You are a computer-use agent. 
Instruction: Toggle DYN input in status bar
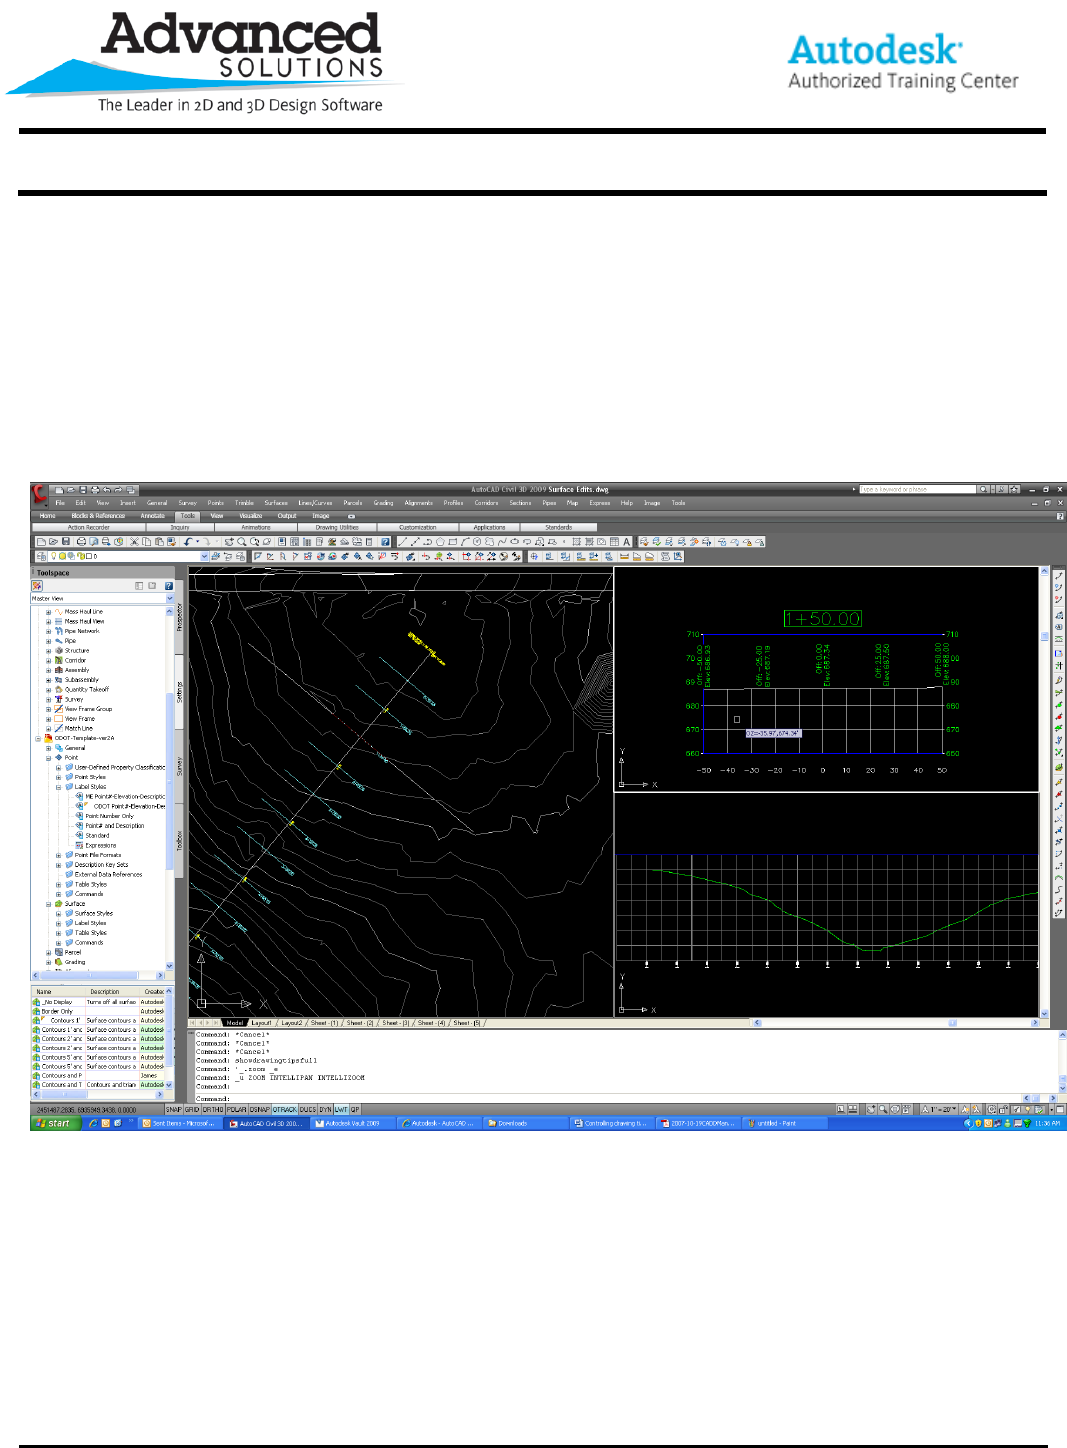pyautogui.click(x=325, y=1110)
